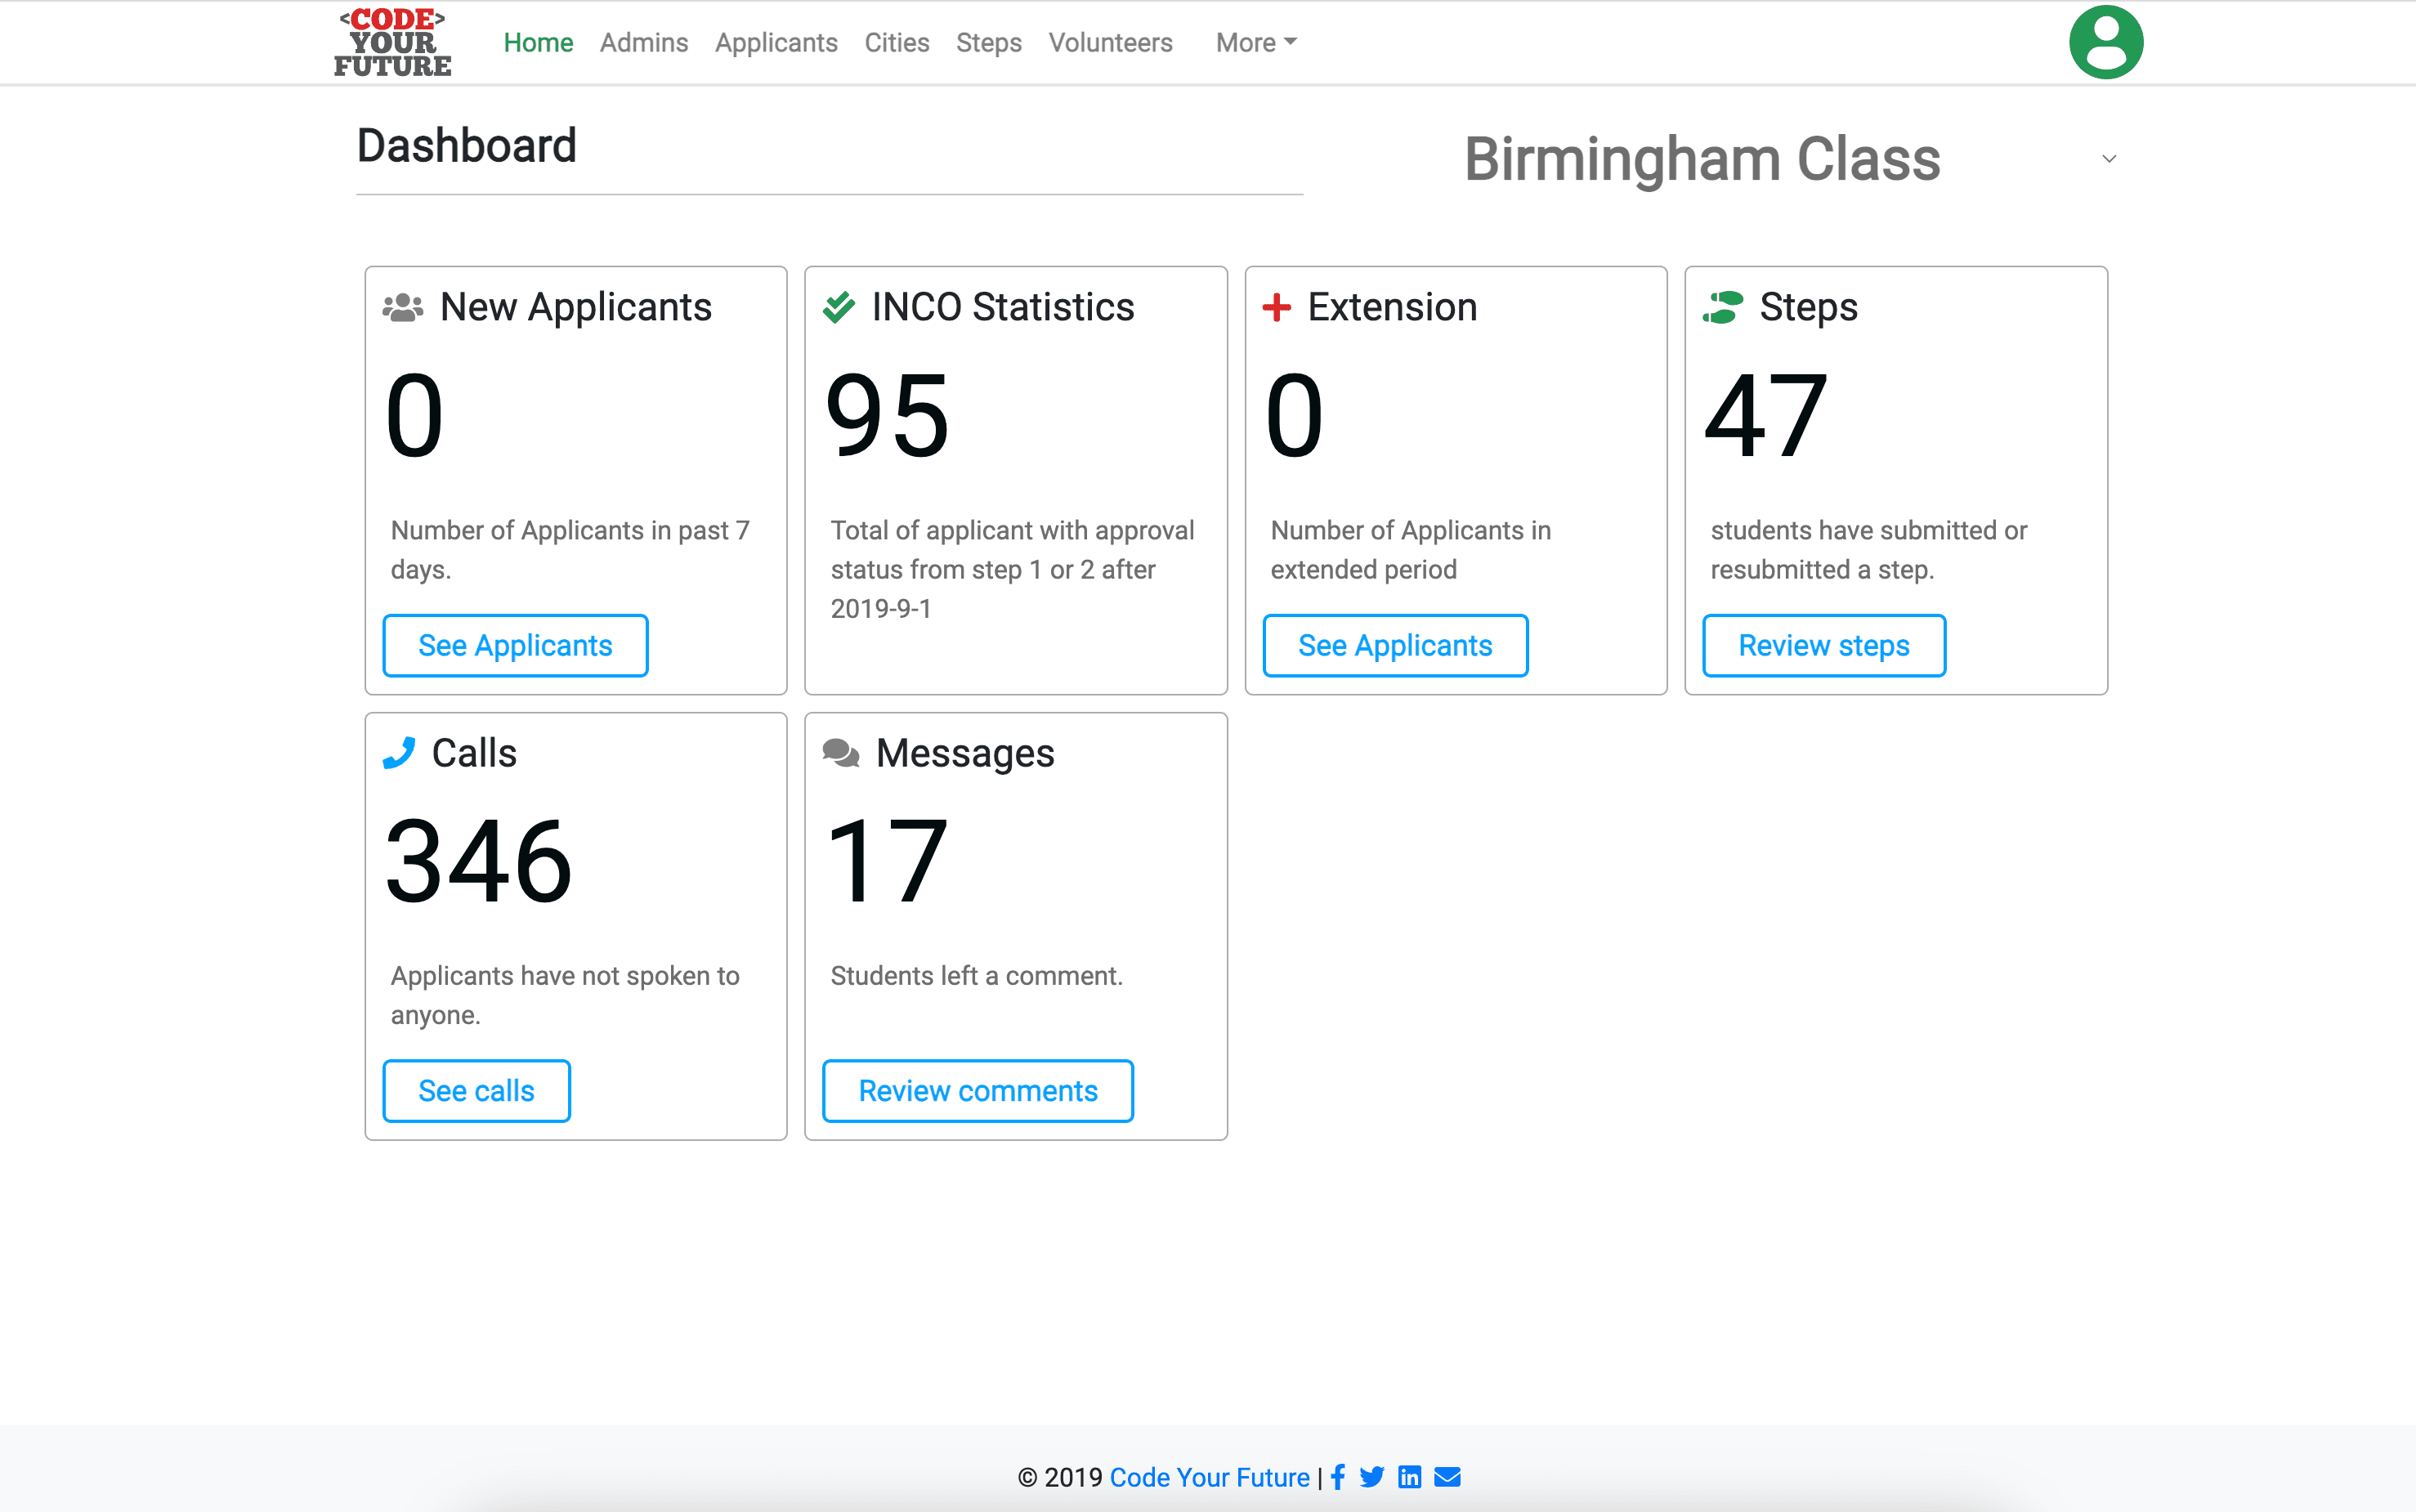Open the green user profile avatar
Viewport: 2416px width, 1512px height.
(2106, 42)
